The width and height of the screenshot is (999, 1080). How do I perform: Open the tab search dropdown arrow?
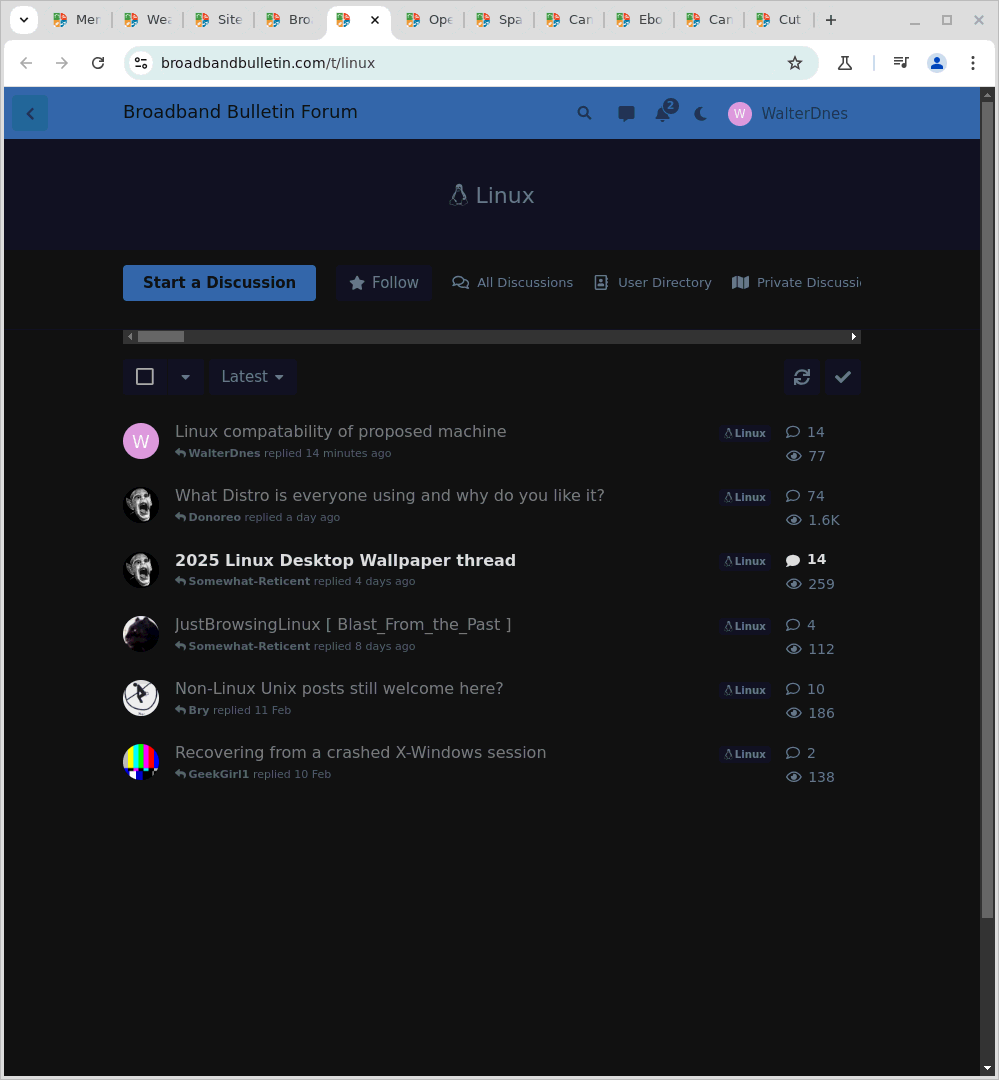(23, 20)
